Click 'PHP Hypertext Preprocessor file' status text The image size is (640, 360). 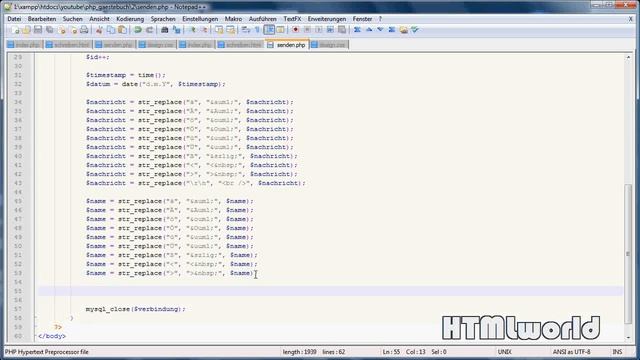[47, 351]
